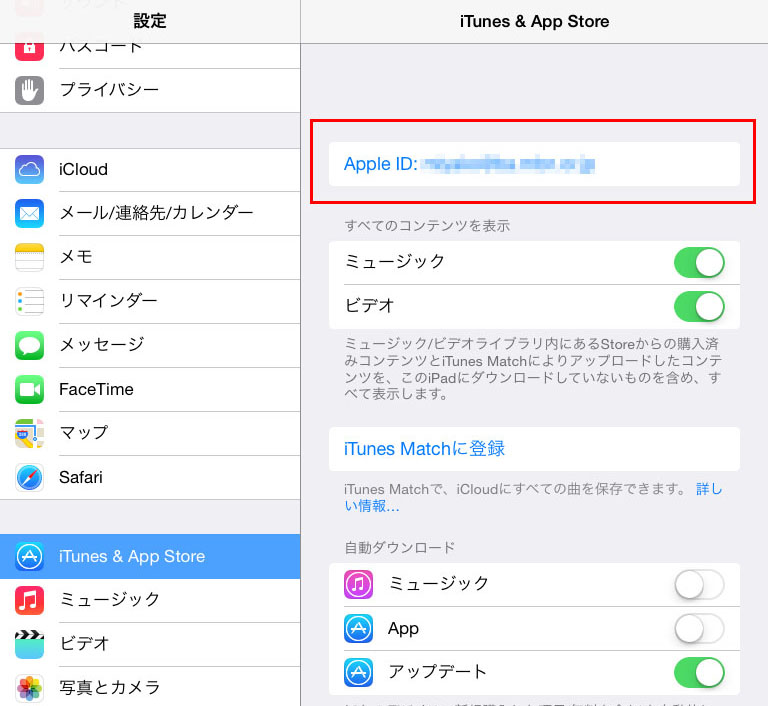Turn off the ビデオ content toggle

(x=699, y=307)
